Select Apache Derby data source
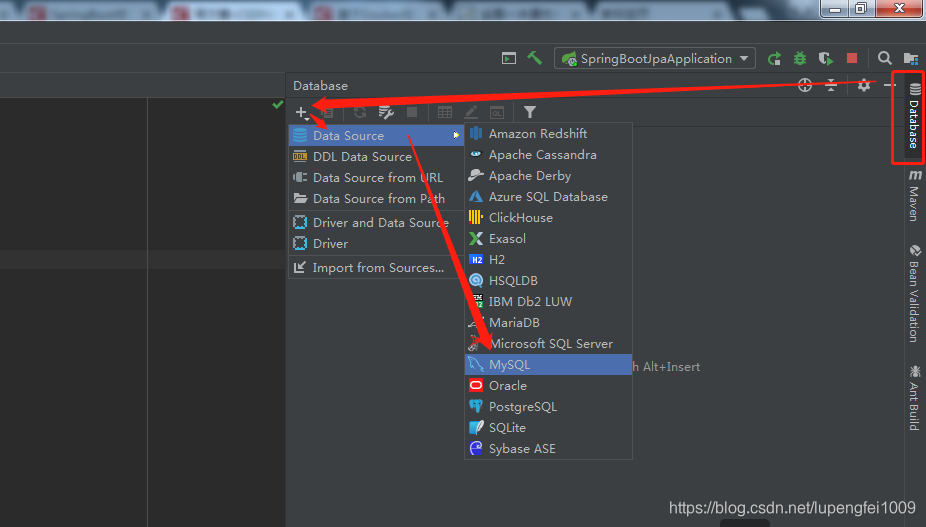Screen dimensions: 926x527 coord(549,176)
